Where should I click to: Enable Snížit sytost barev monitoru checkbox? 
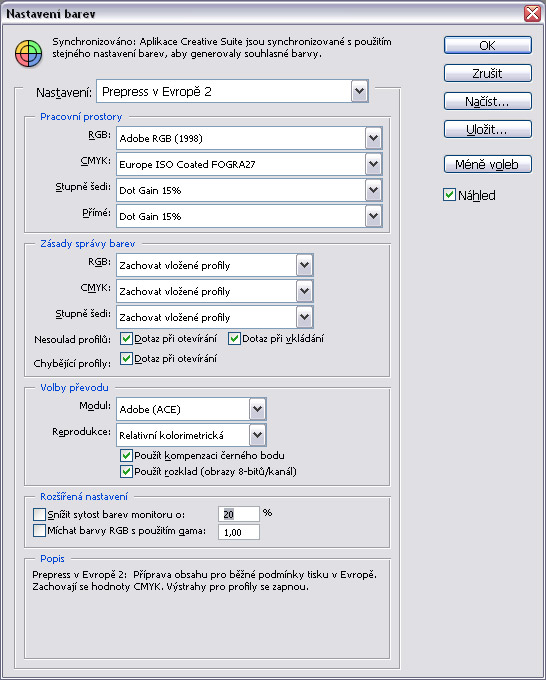[39, 515]
